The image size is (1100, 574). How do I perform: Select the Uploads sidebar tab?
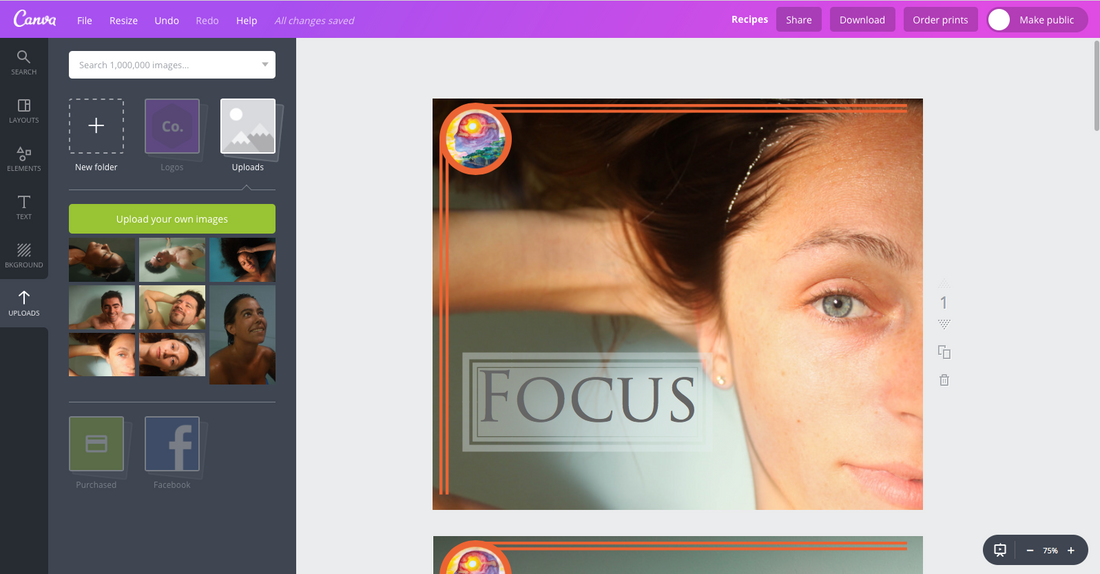(x=24, y=304)
